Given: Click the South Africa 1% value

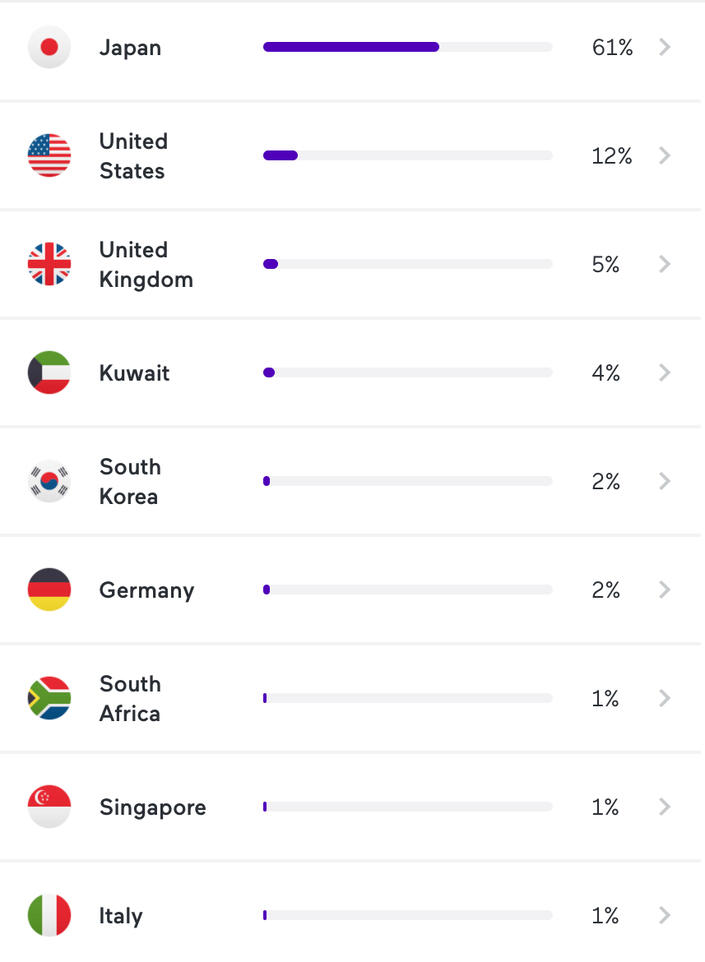Looking at the screenshot, I should click(605, 698).
